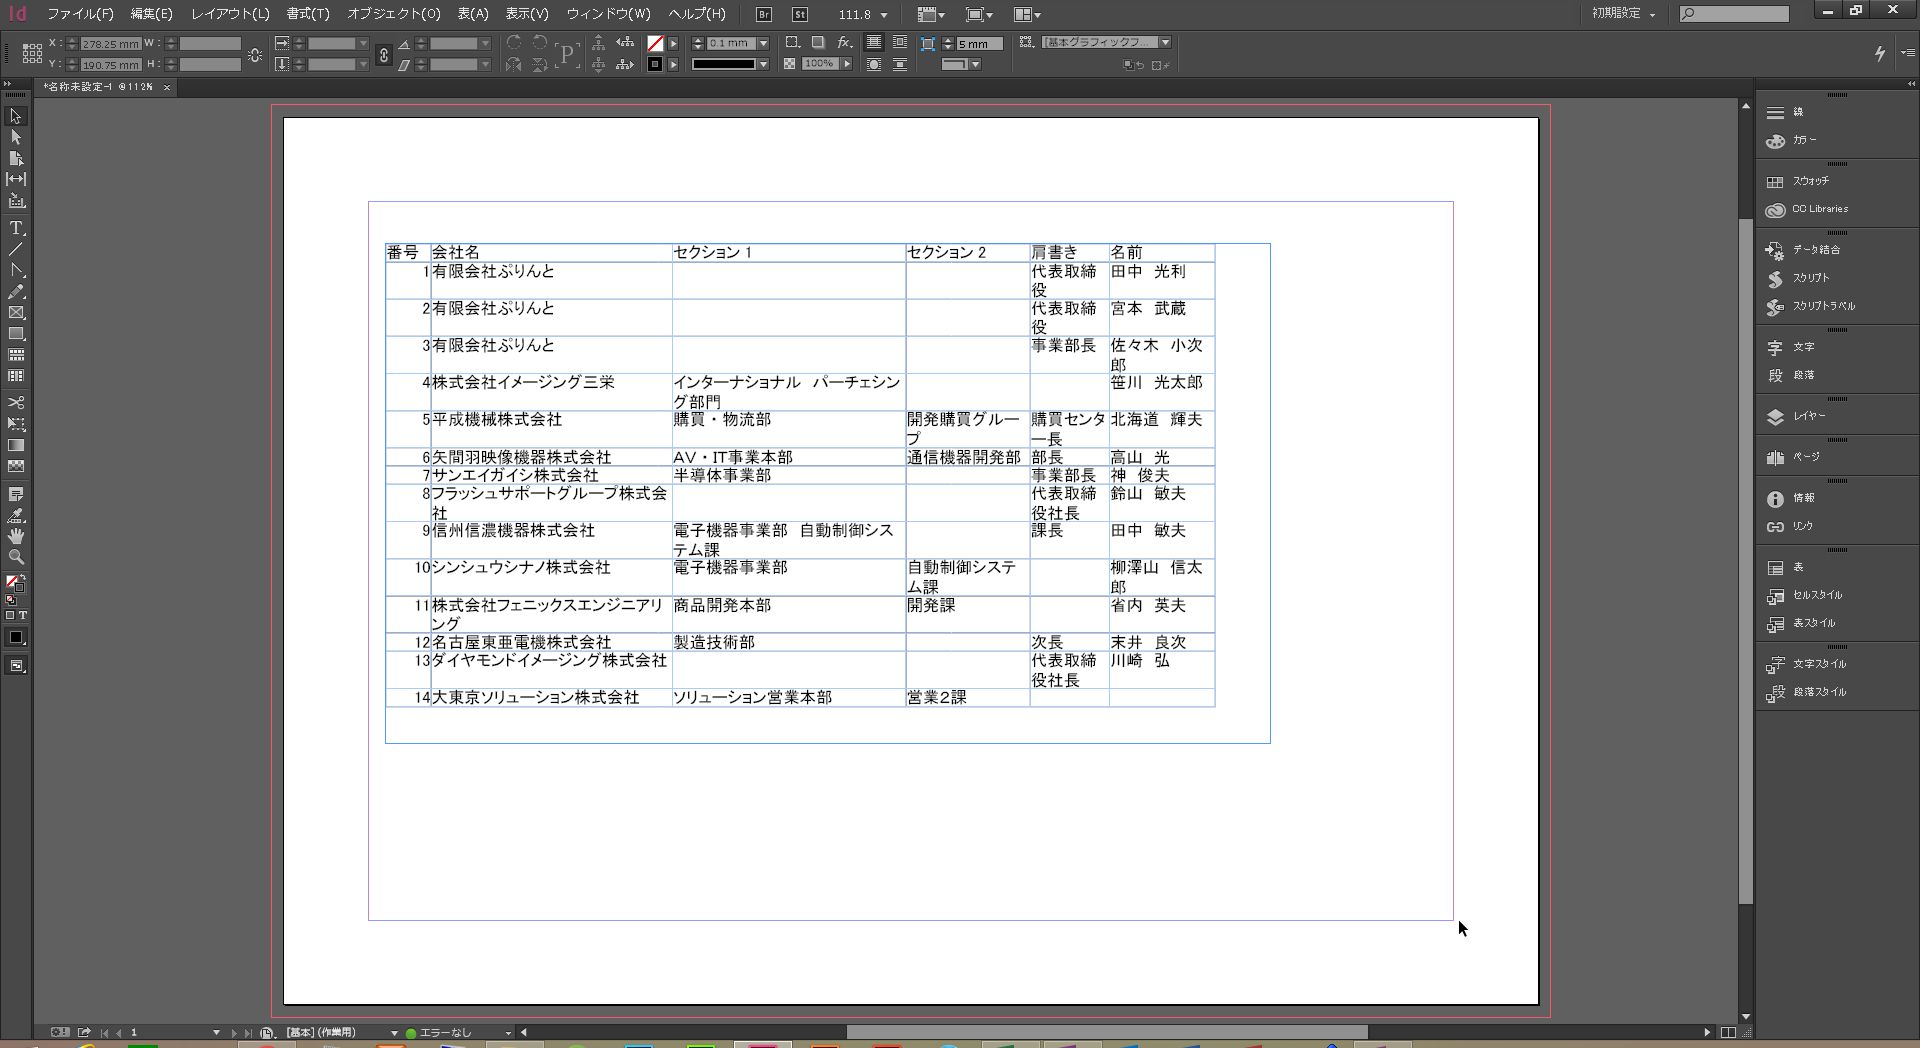Screen dimensions: 1920x1048
Task: Open the 線 (Stroke) panel
Action: [1785, 112]
